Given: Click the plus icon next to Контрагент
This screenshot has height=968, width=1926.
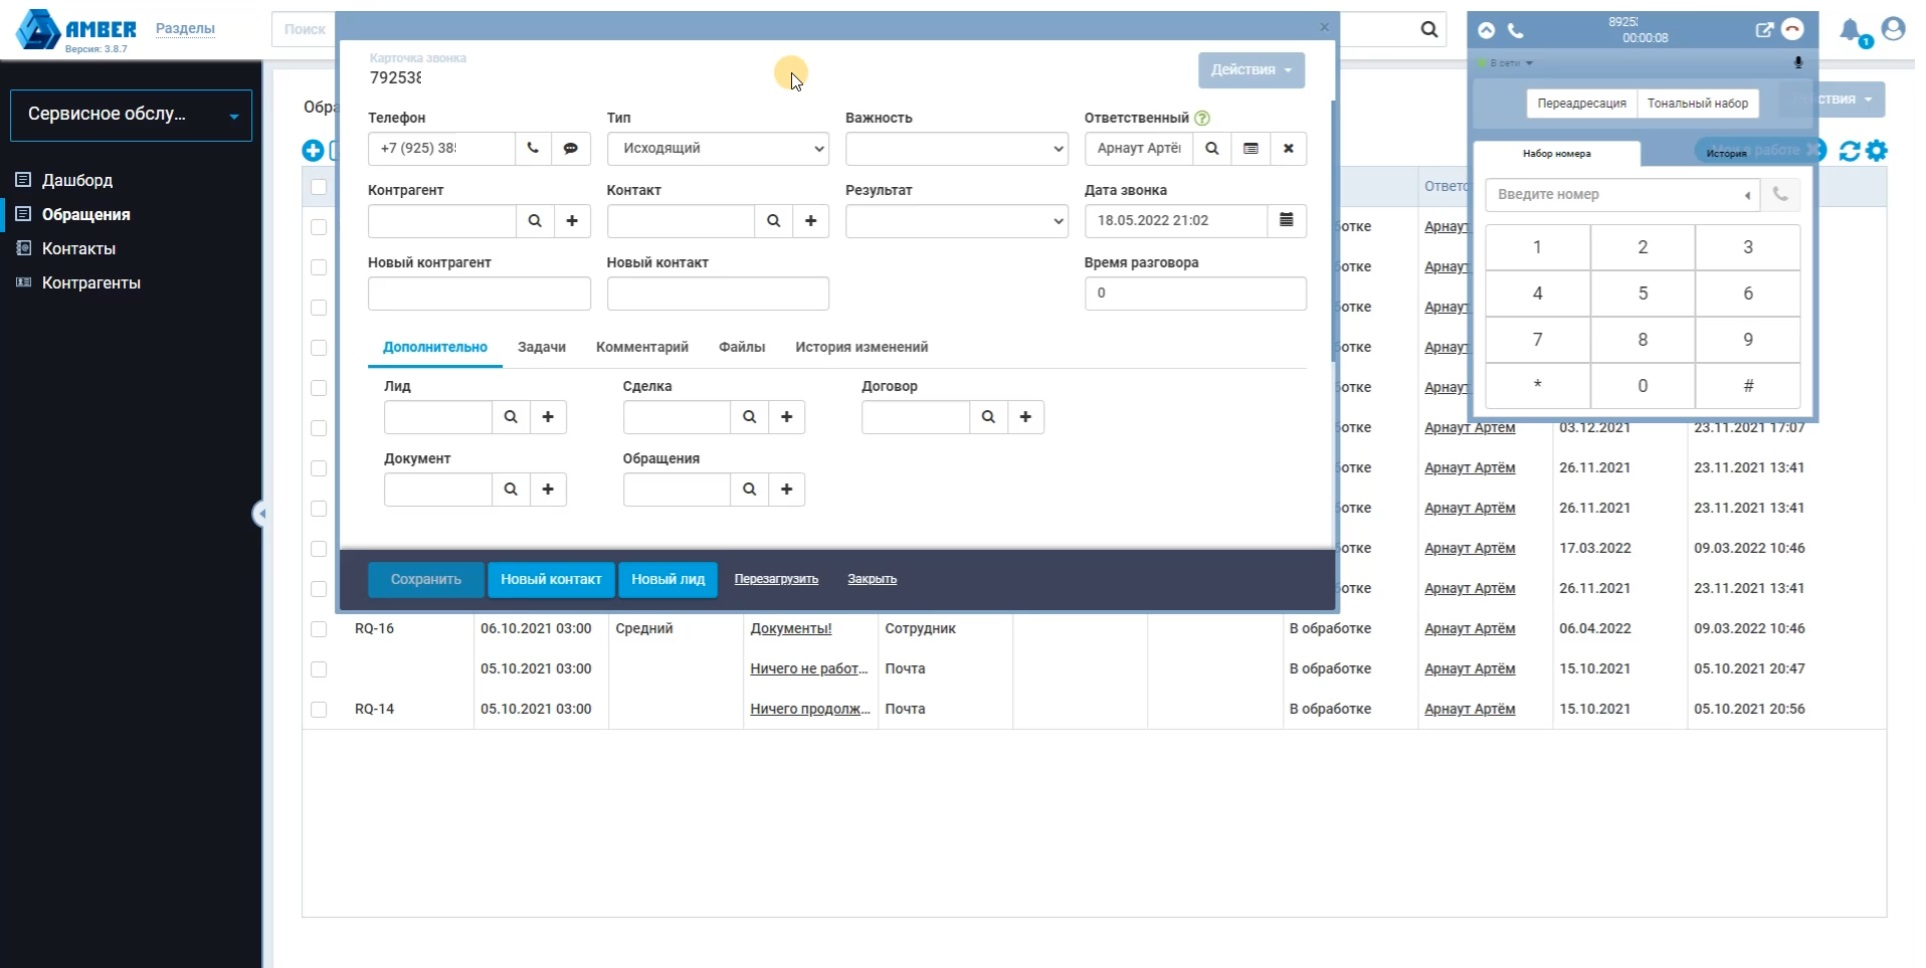Looking at the screenshot, I should (x=572, y=221).
